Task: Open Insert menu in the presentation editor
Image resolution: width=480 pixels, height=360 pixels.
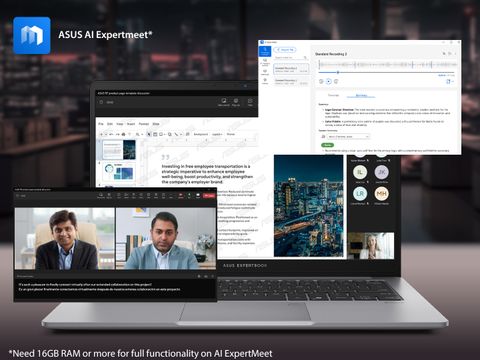Action: click(131, 124)
